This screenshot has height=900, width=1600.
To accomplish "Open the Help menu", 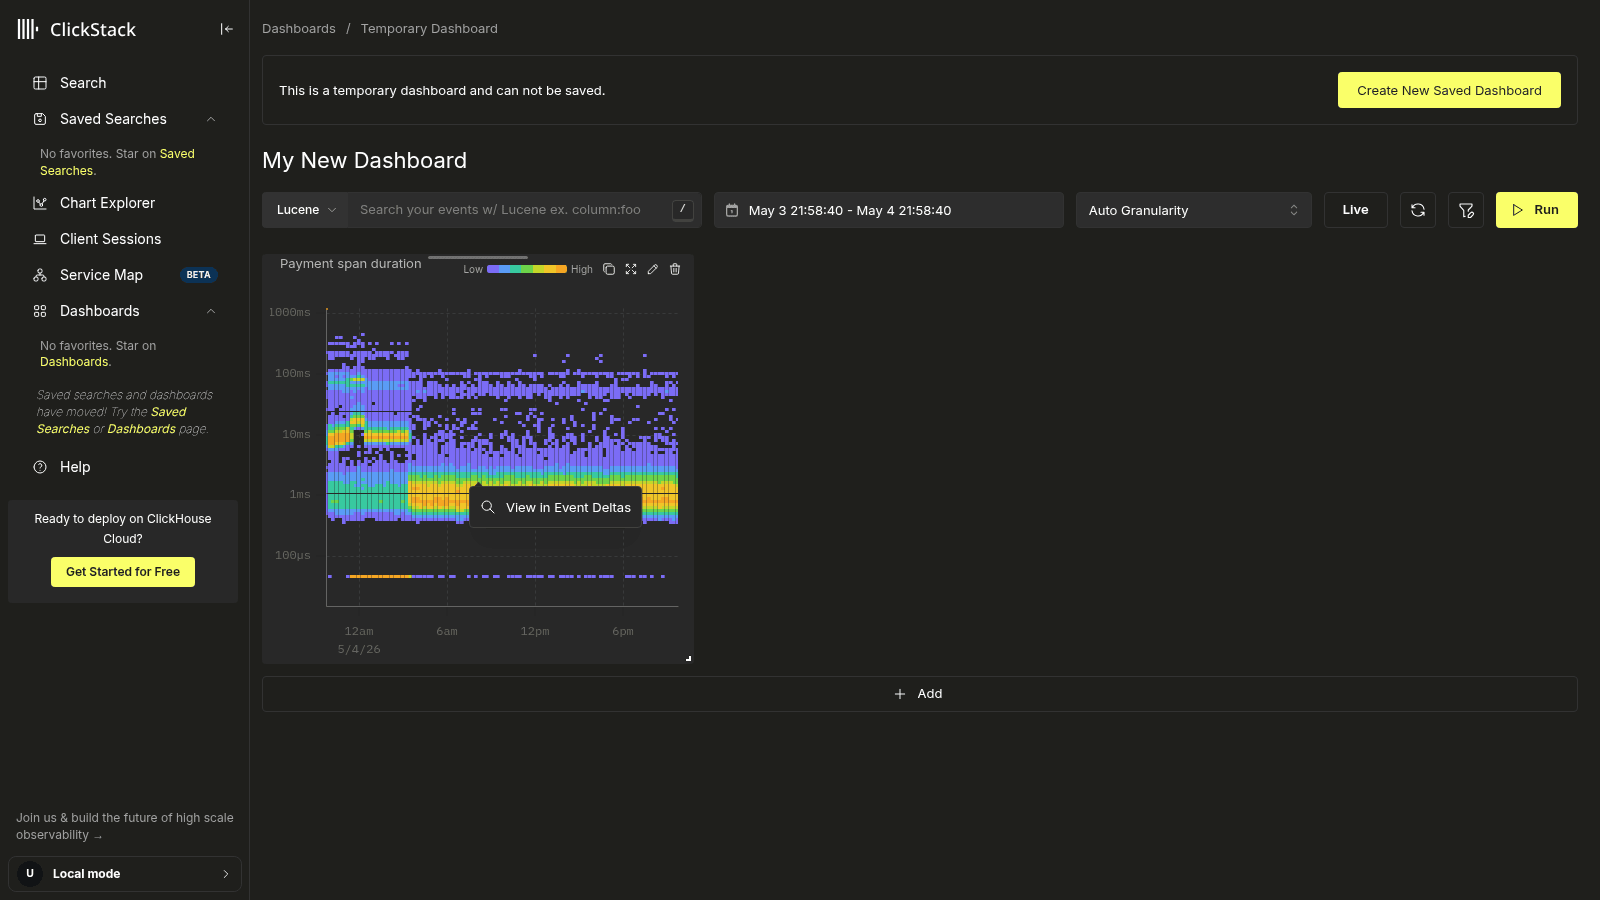I will (x=75, y=467).
